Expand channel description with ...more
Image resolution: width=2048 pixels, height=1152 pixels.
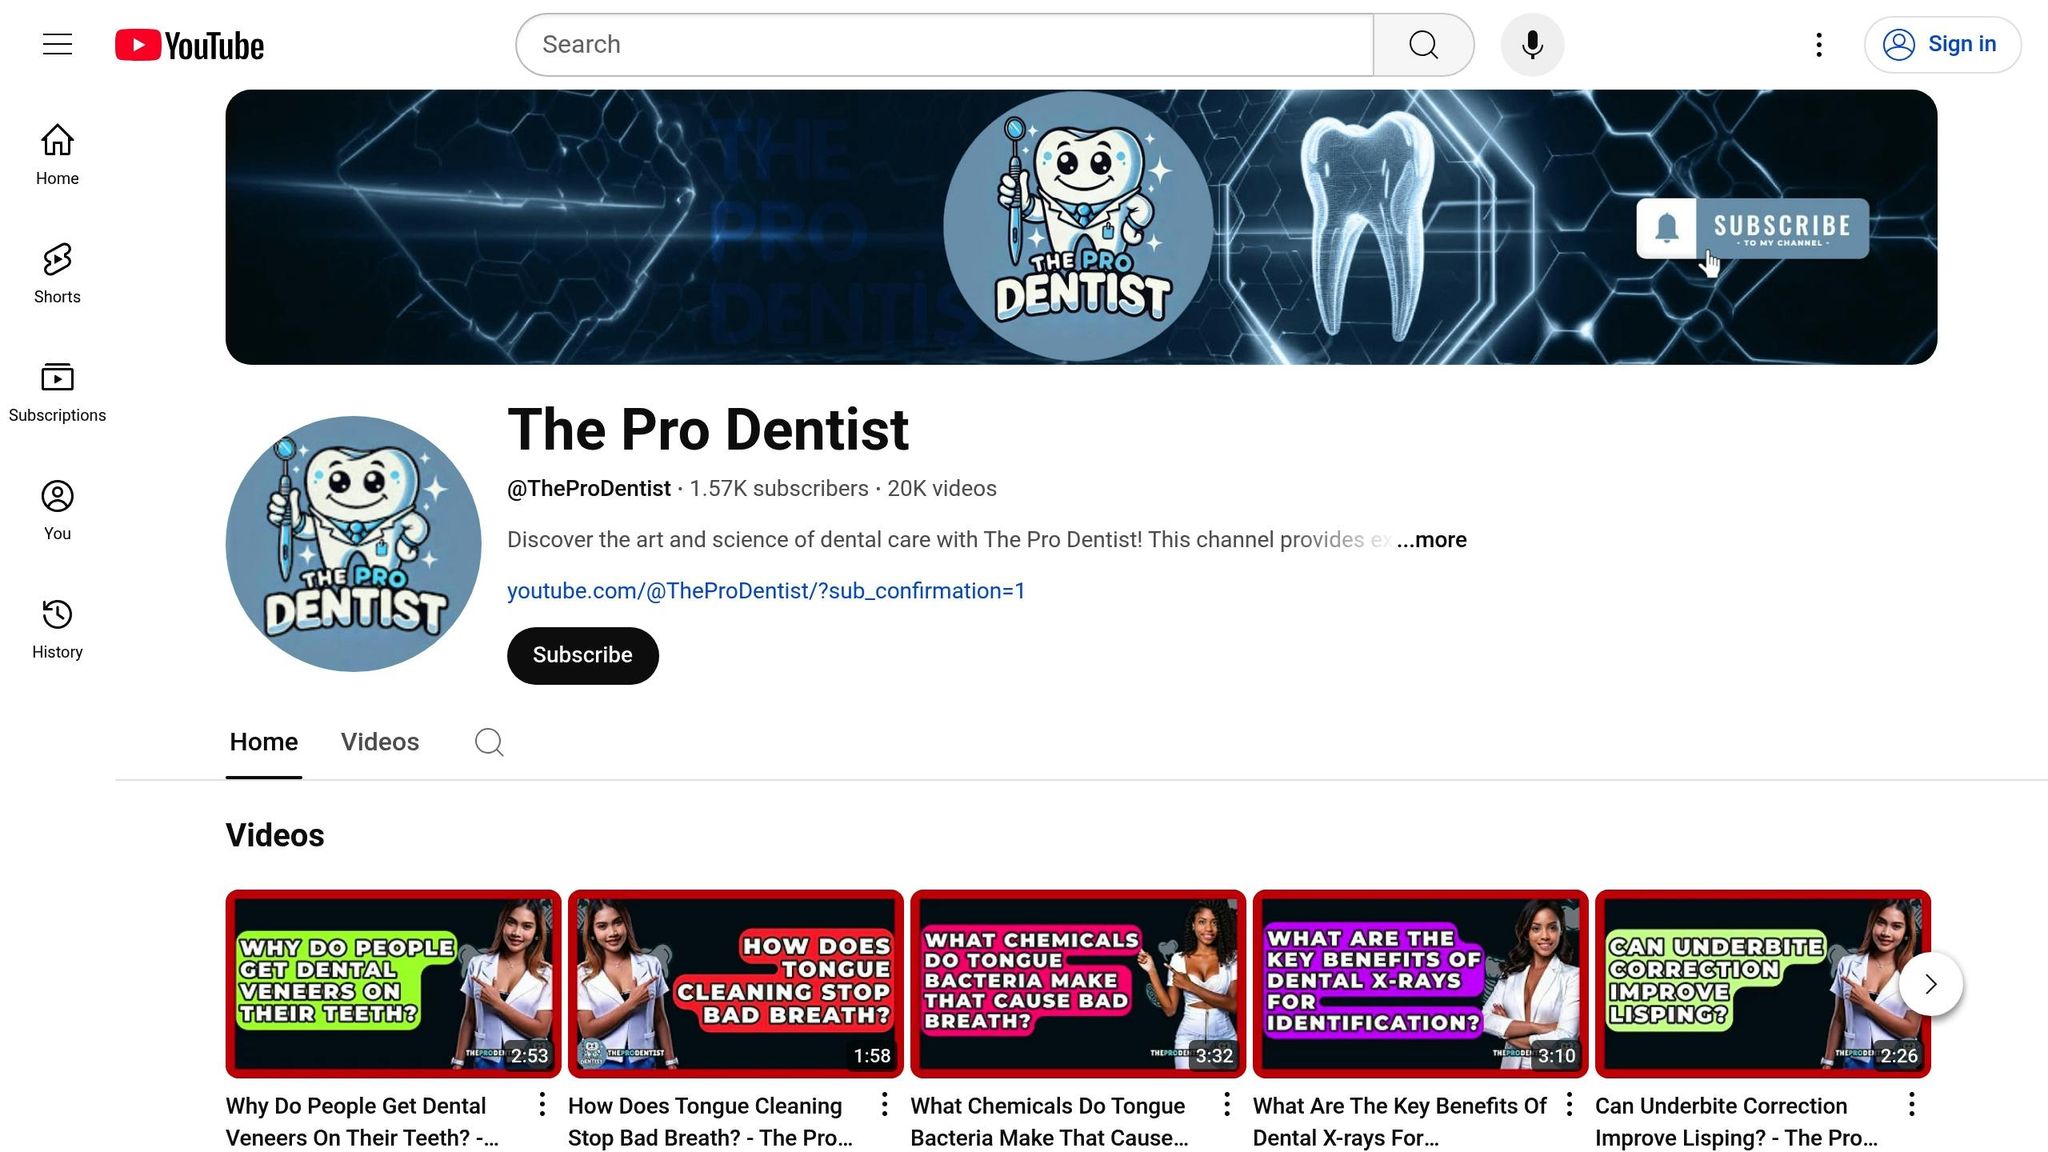(x=1431, y=540)
